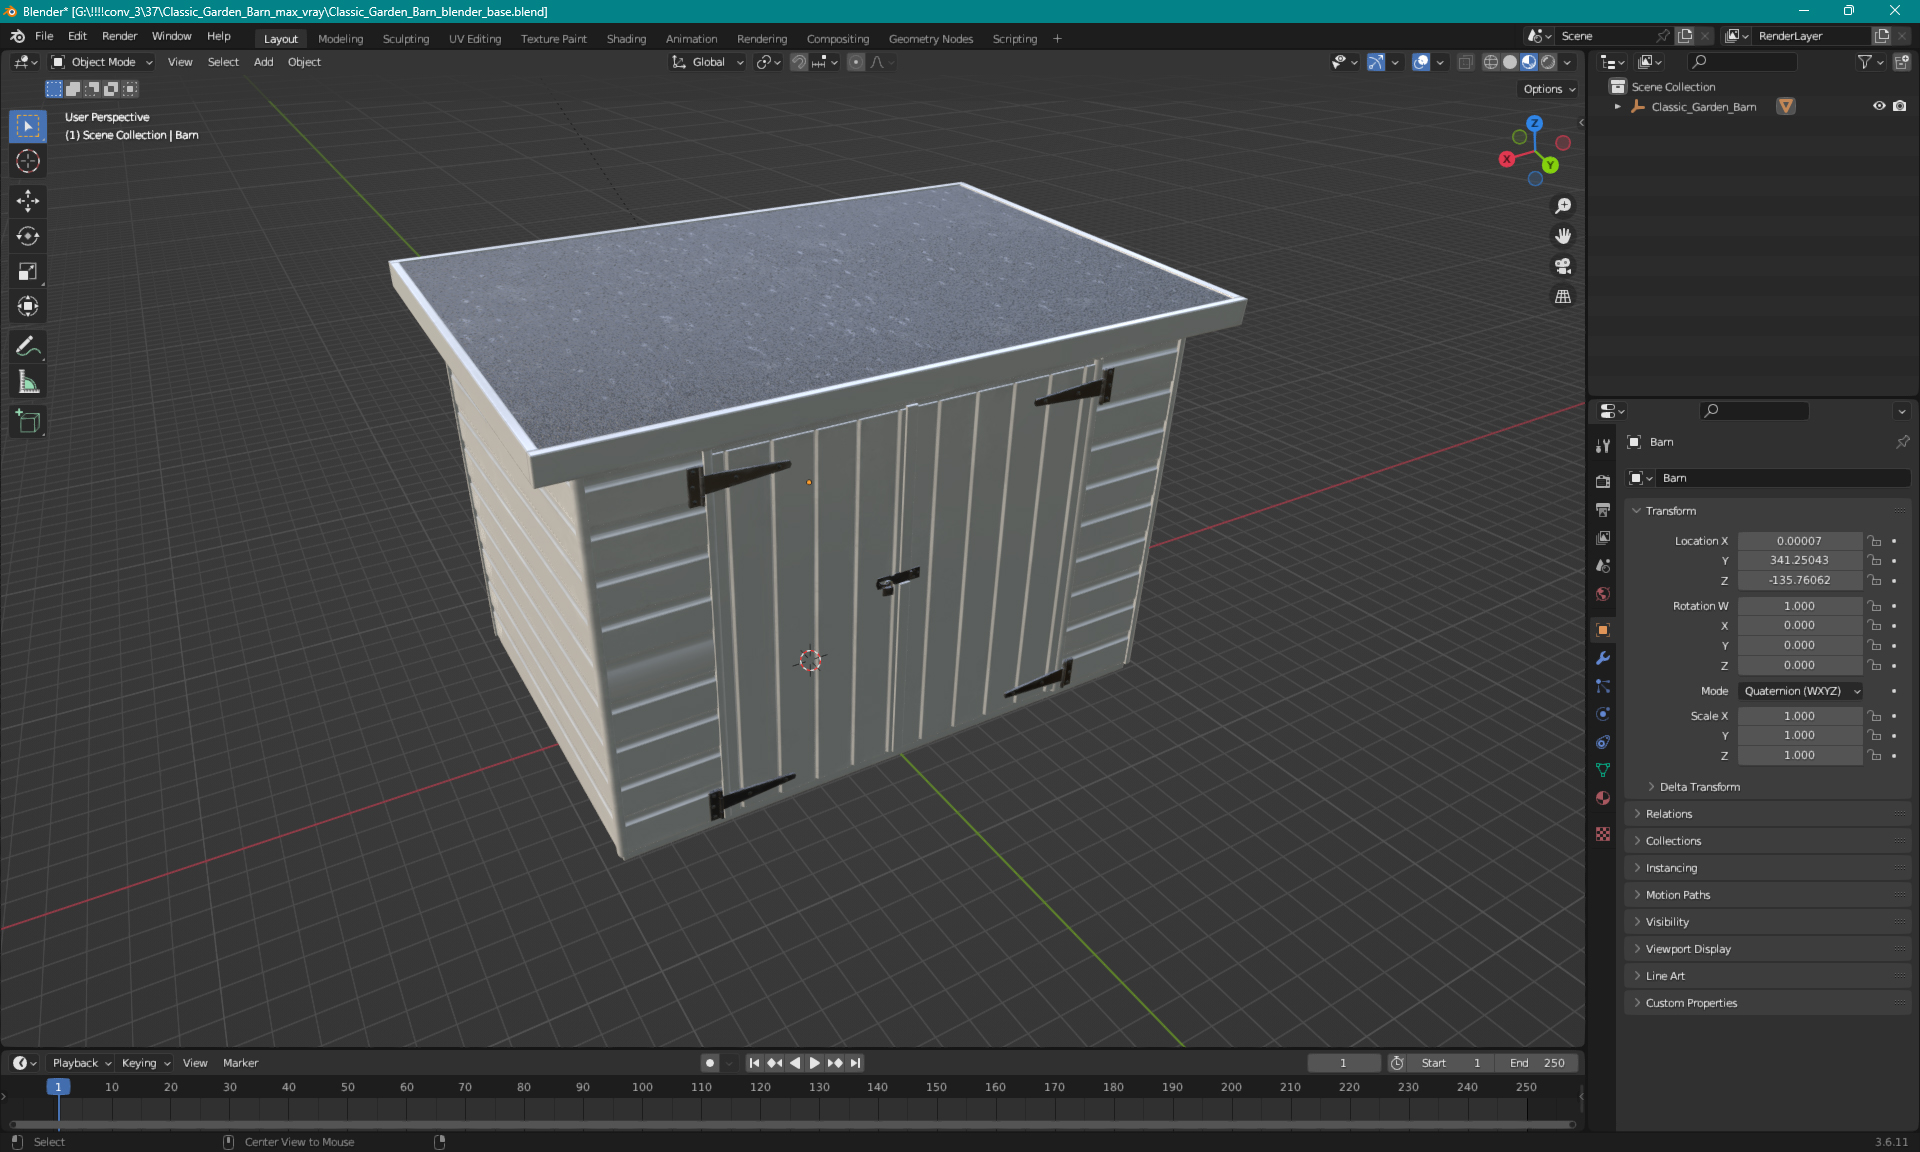Click Global transform orientation dropdown
1920x1152 pixels.
[x=705, y=62]
